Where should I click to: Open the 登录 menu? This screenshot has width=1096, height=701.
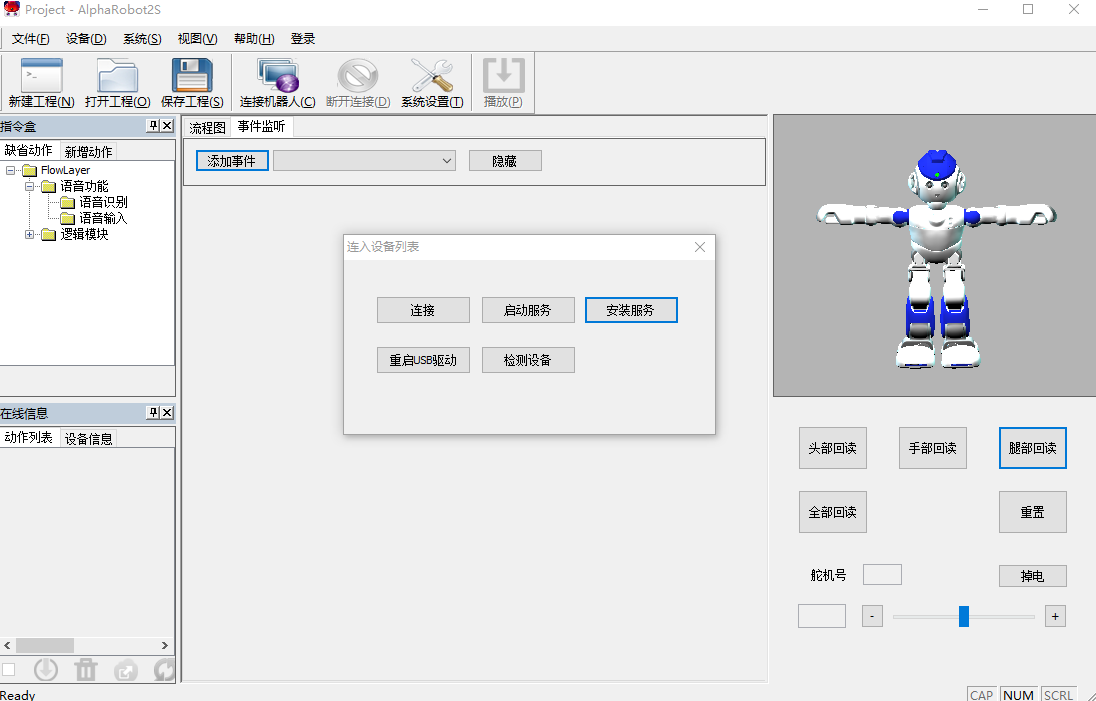tap(303, 38)
